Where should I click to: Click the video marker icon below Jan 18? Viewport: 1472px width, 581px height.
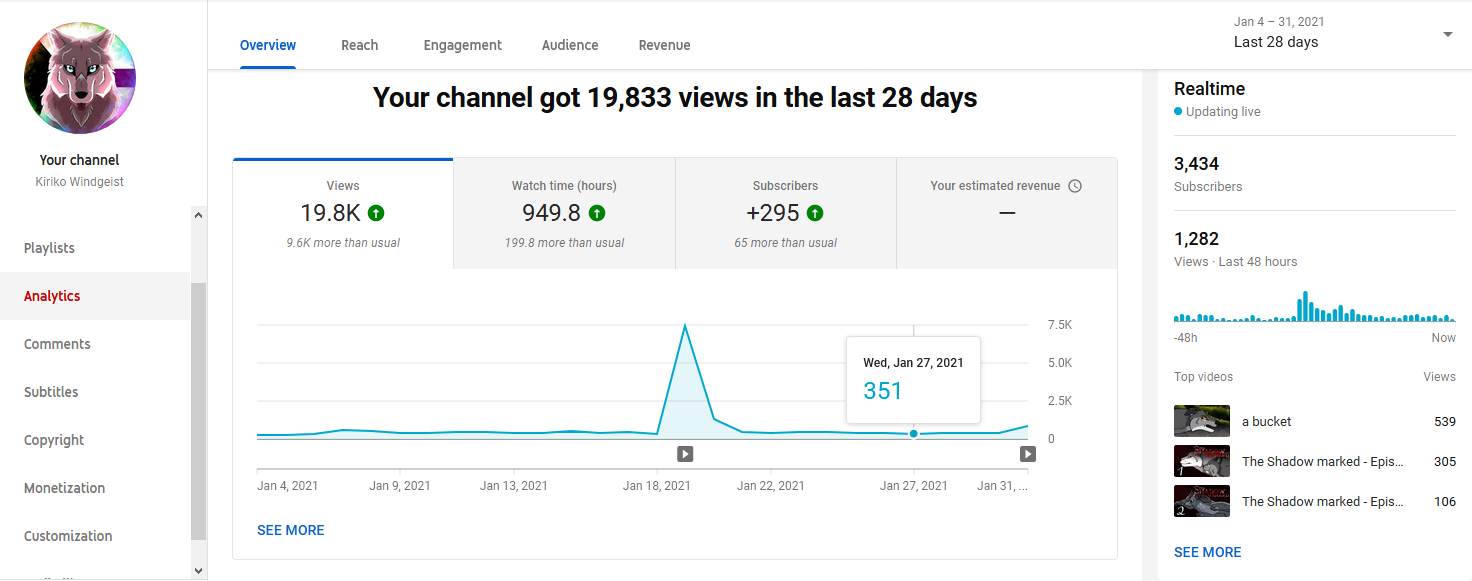pyautogui.click(x=685, y=454)
